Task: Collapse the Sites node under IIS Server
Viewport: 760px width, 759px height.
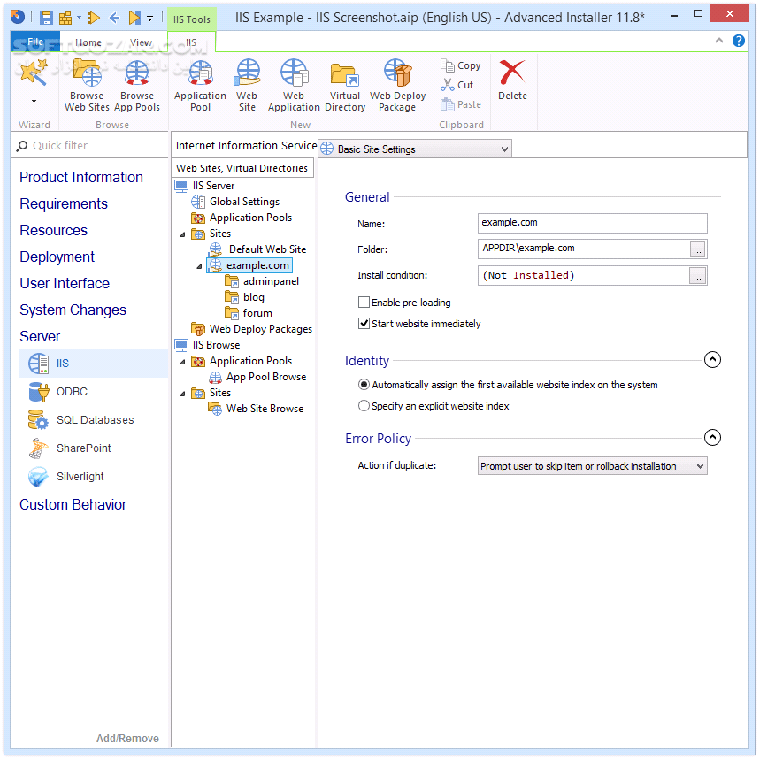Action: (x=183, y=235)
